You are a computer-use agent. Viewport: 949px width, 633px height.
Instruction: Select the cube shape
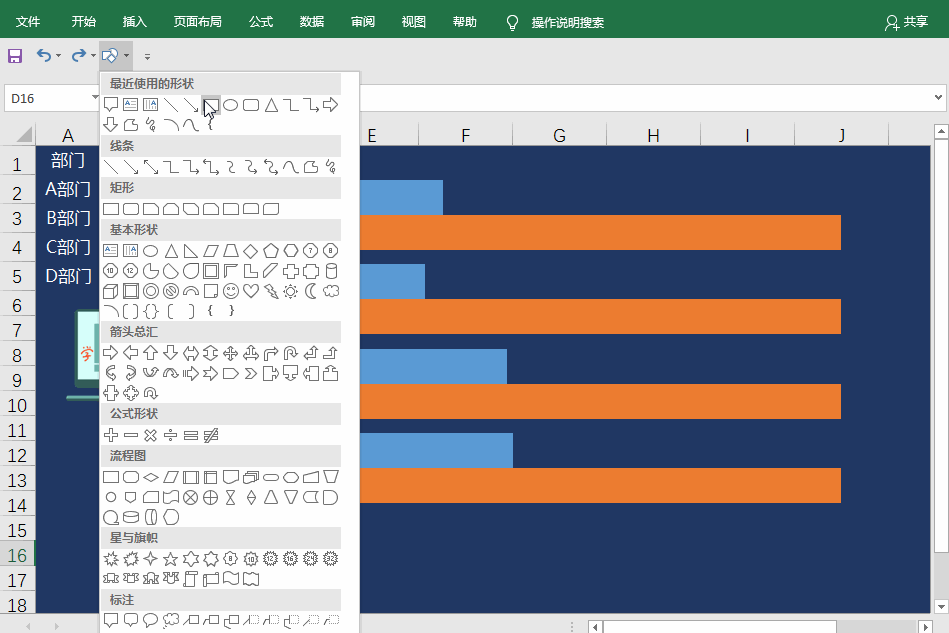pos(110,291)
